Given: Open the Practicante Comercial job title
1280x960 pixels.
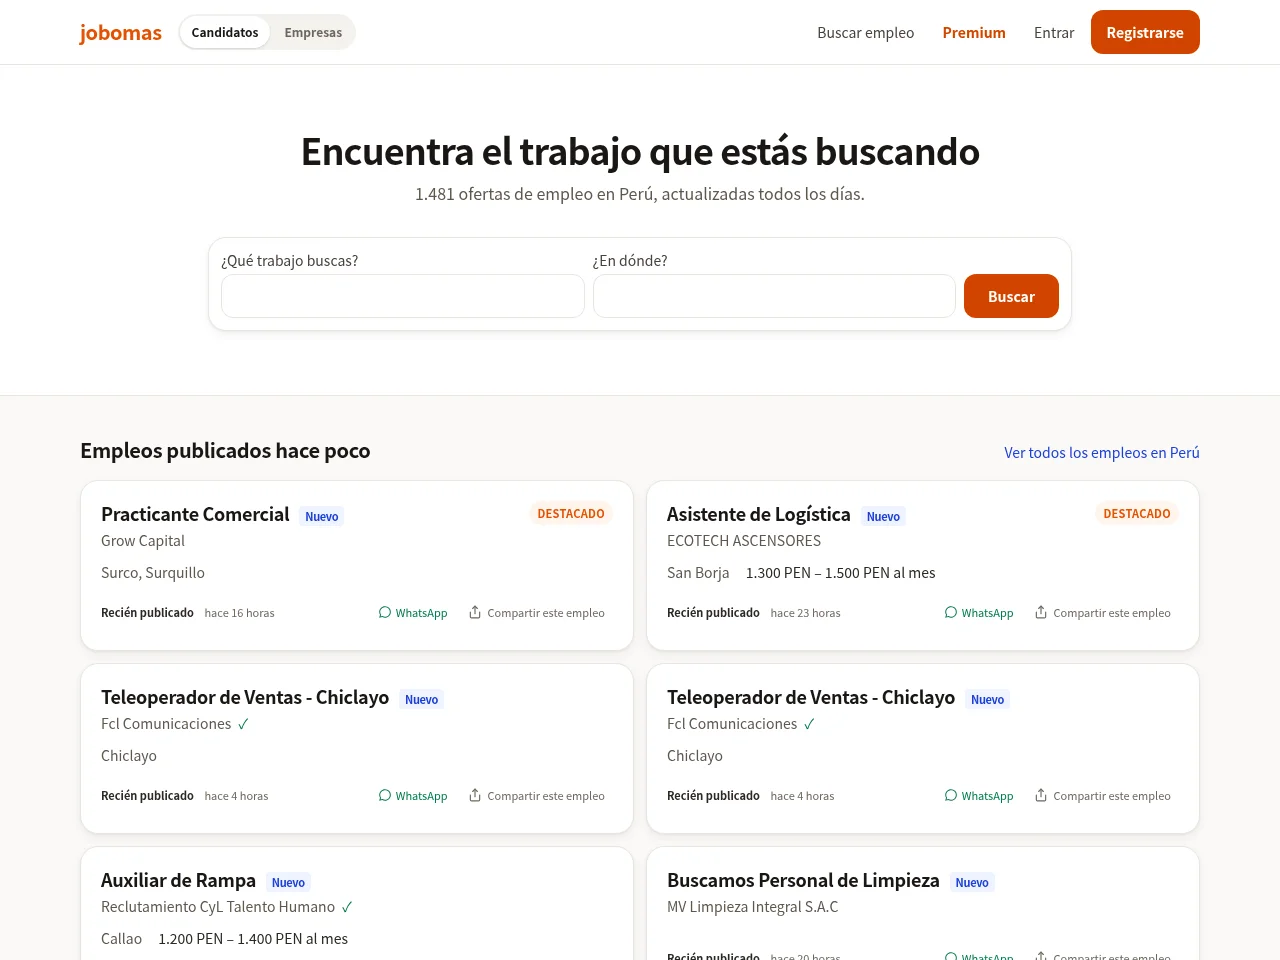Looking at the screenshot, I should (x=195, y=514).
